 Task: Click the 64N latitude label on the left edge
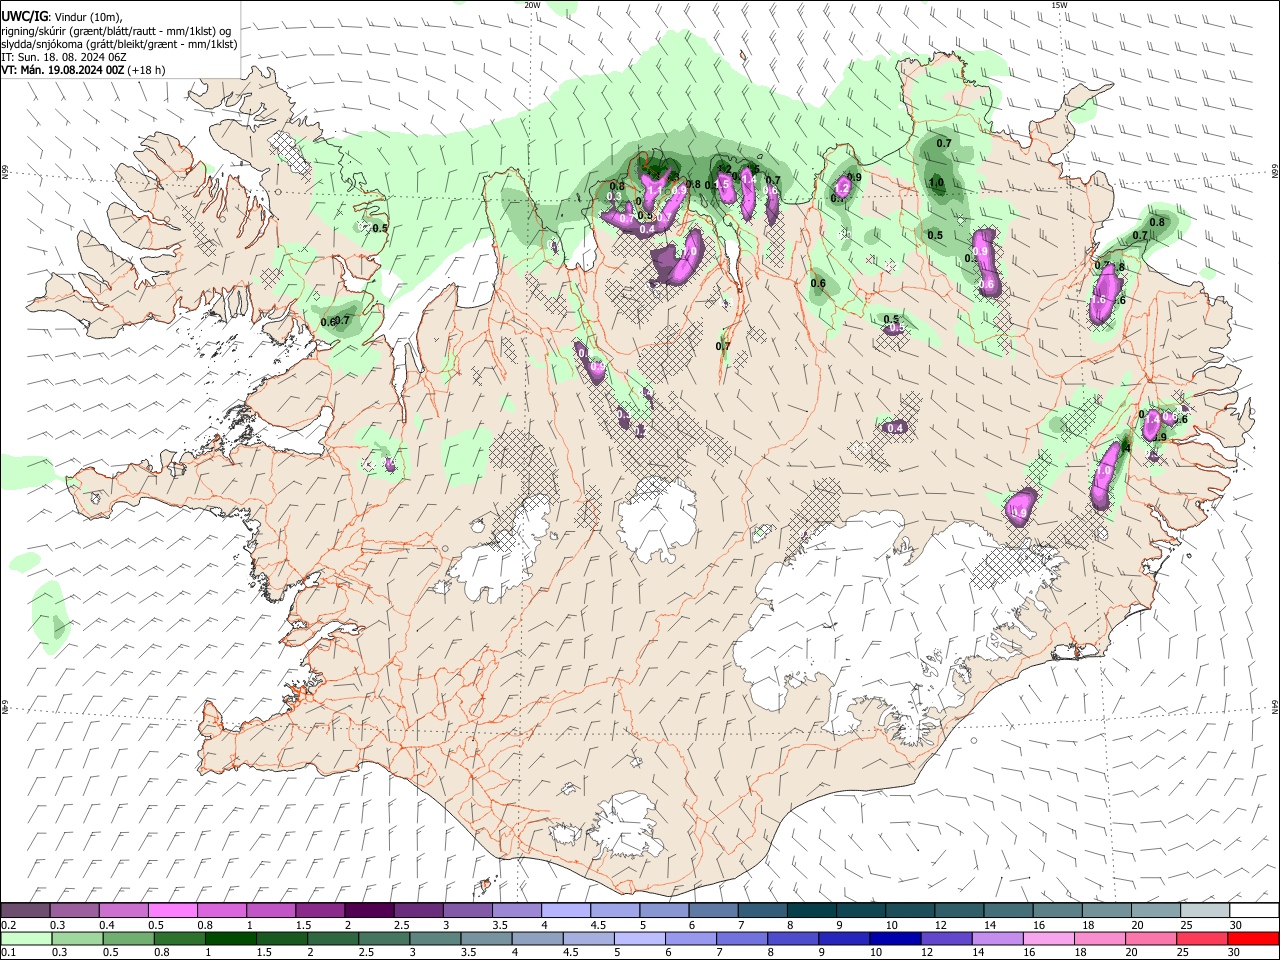5,708
